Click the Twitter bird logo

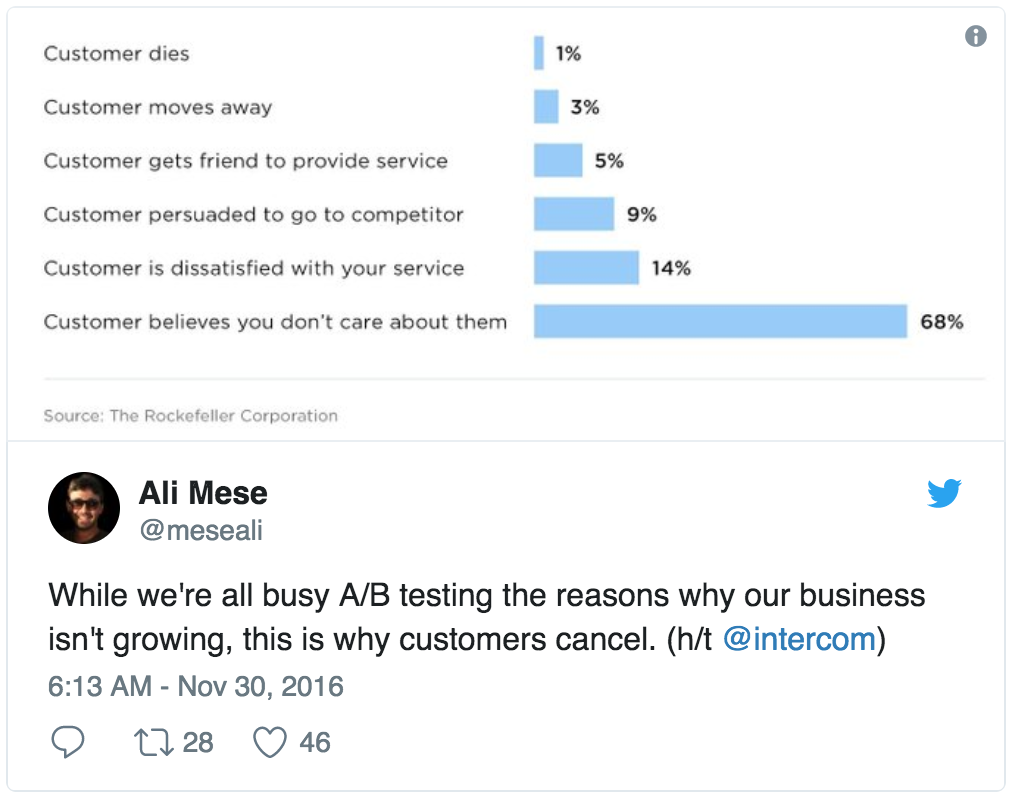pyautogui.click(x=943, y=494)
